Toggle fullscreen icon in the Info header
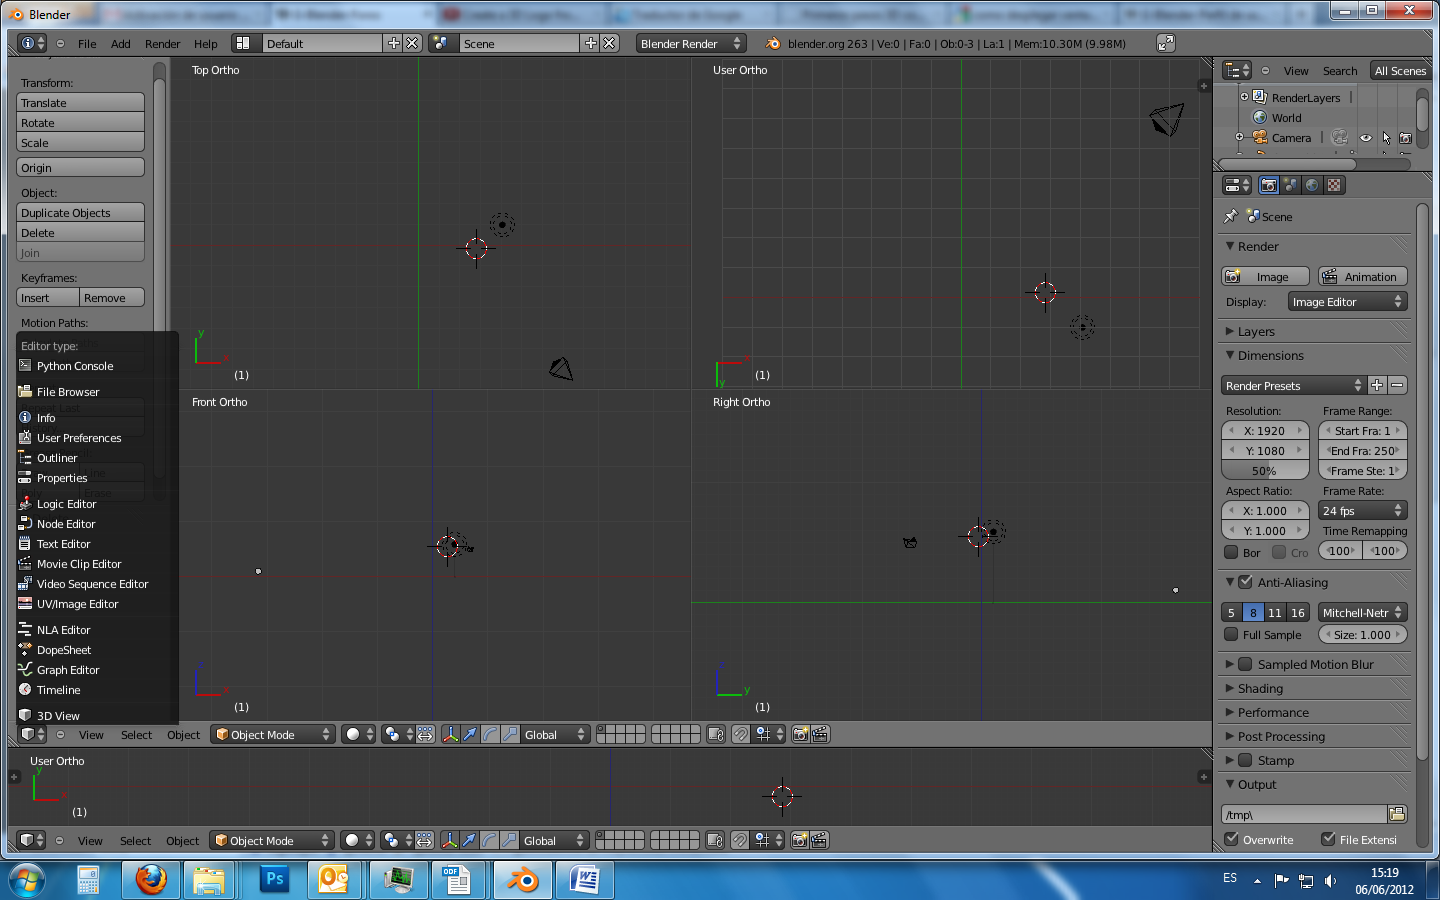Screen dimensions: 1440x900 click(x=1166, y=43)
